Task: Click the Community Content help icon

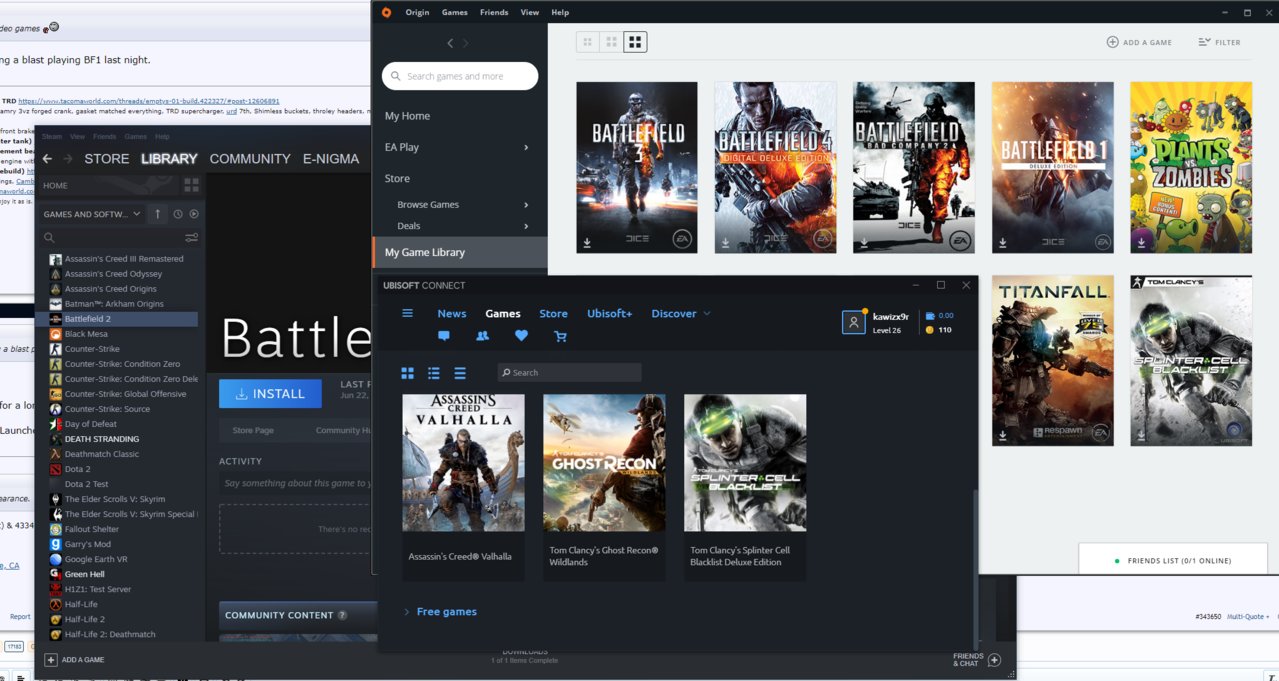Action: [342, 615]
